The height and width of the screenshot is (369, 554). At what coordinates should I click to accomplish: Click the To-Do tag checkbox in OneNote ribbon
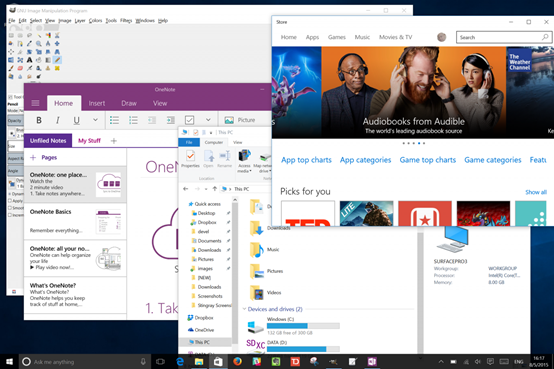click(x=189, y=120)
